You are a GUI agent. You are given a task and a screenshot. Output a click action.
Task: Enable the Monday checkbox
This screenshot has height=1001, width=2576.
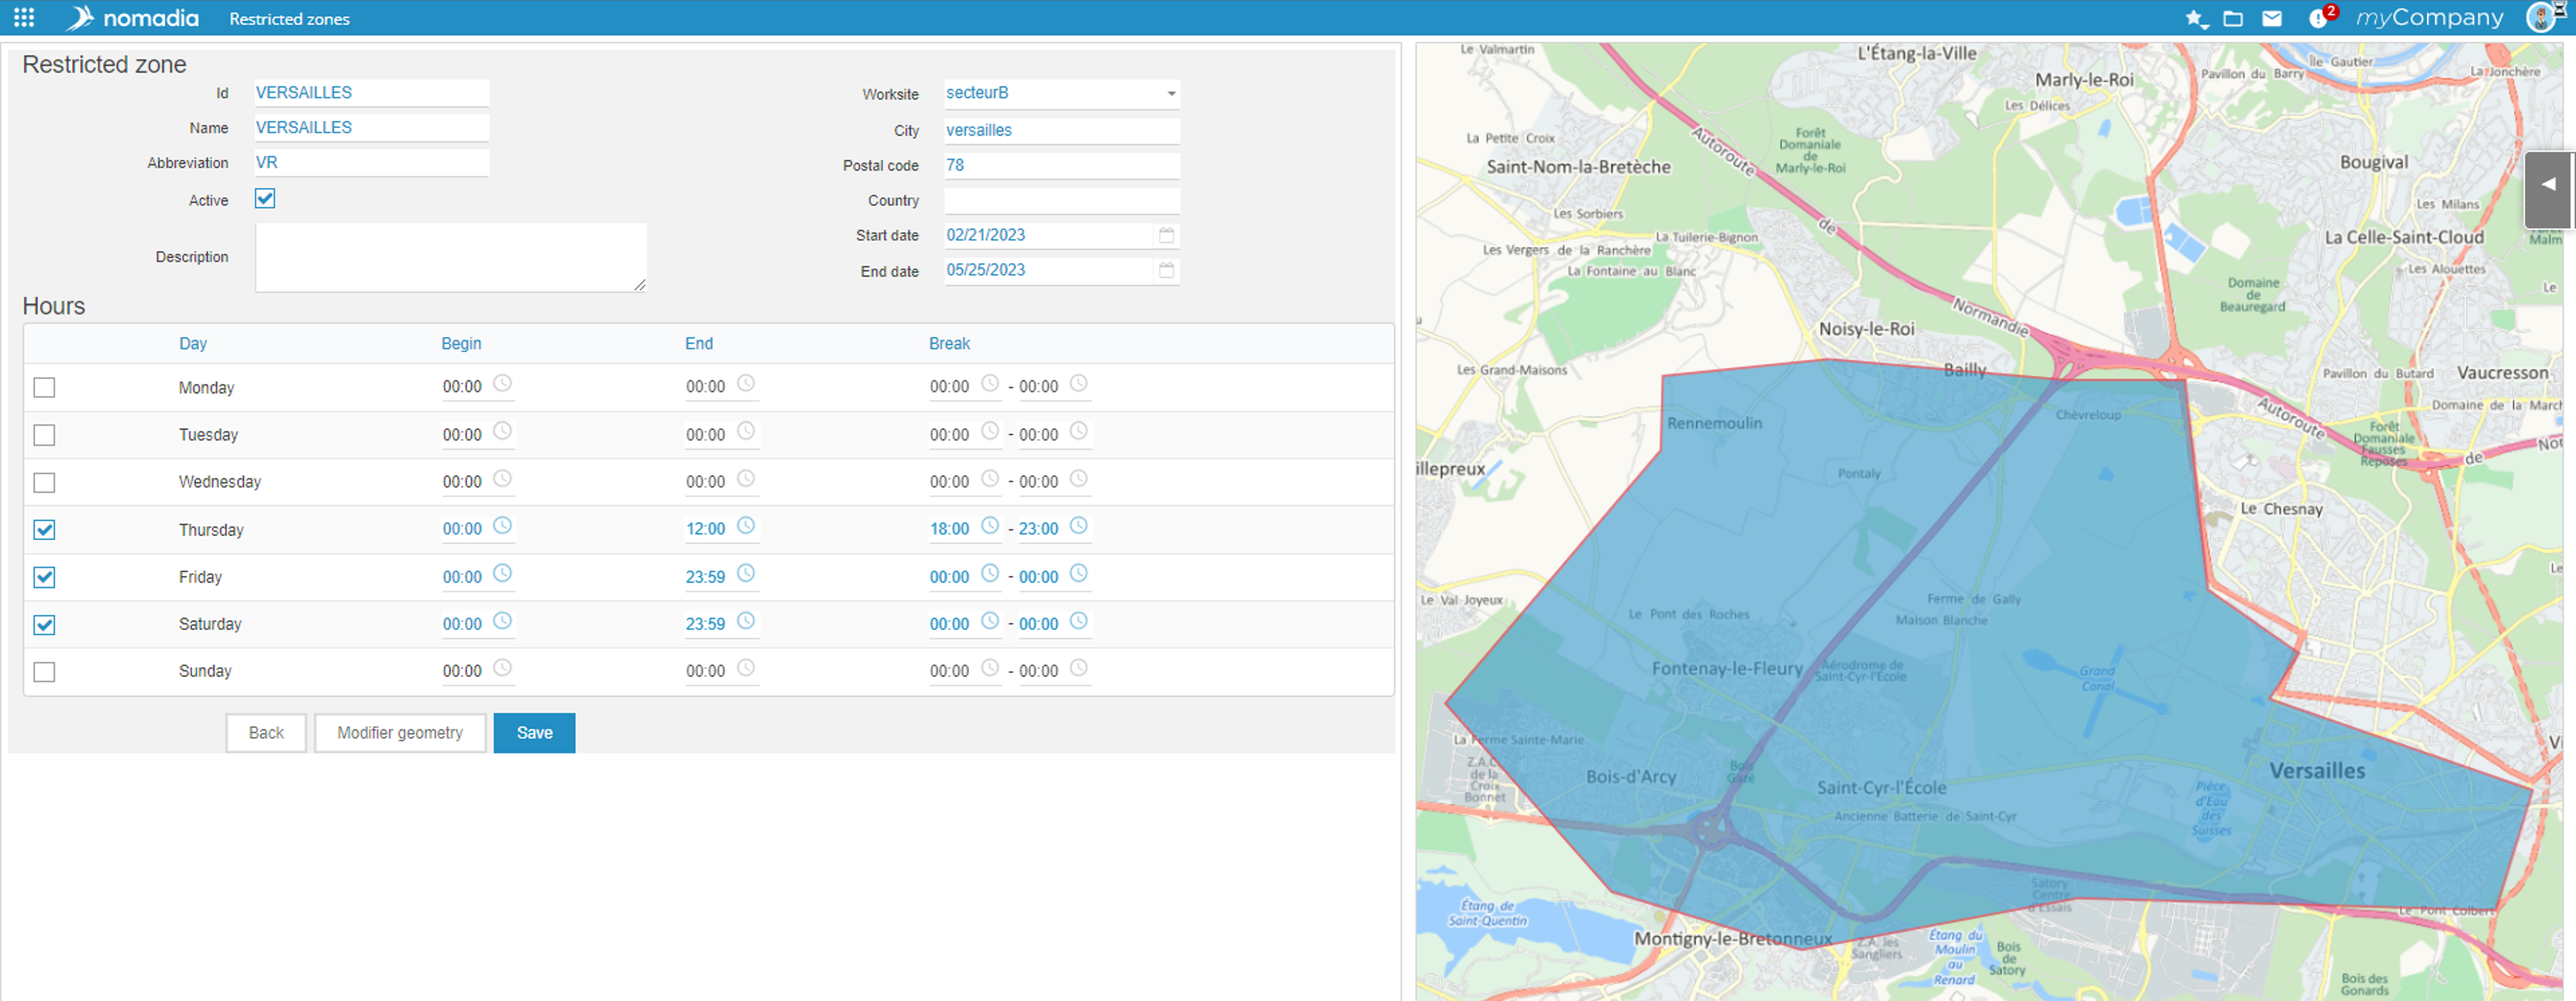tap(44, 387)
